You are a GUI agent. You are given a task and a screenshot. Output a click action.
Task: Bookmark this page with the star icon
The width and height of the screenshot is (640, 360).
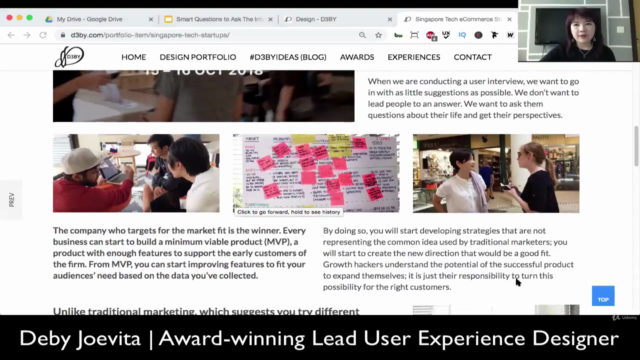378,35
